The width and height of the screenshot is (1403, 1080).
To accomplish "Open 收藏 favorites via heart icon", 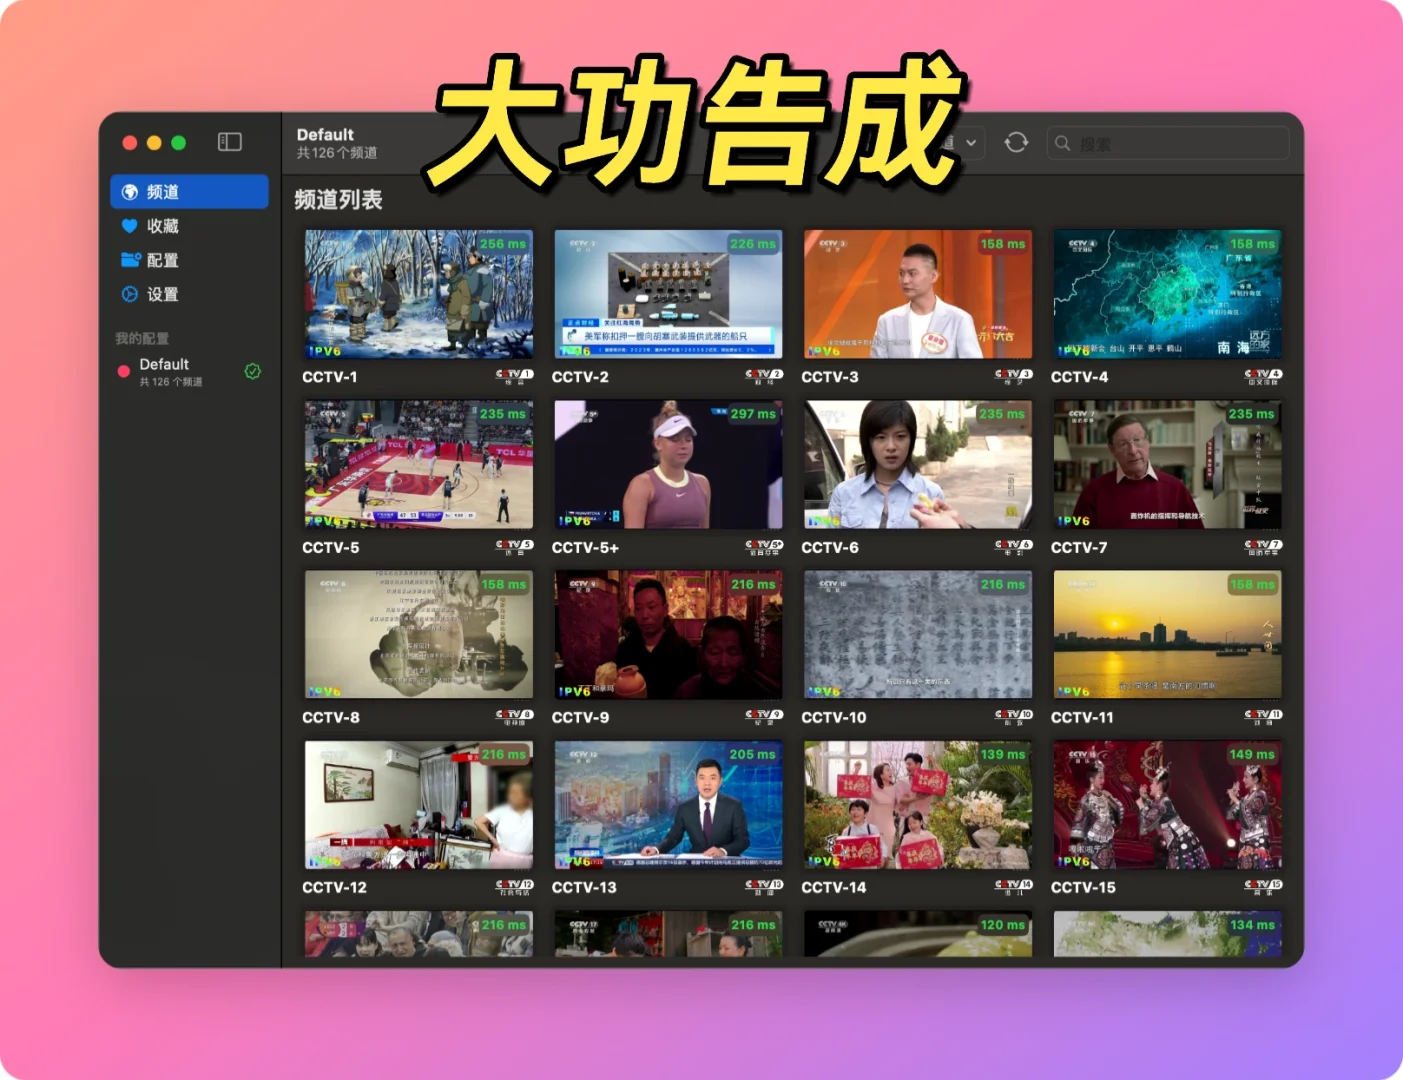I will click(x=129, y=226).
